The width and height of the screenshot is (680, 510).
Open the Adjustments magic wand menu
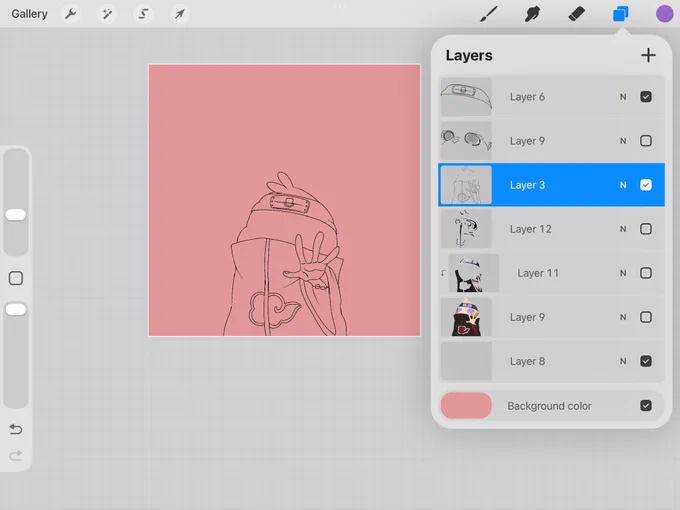pyautogui.click(x=107, y=14)
